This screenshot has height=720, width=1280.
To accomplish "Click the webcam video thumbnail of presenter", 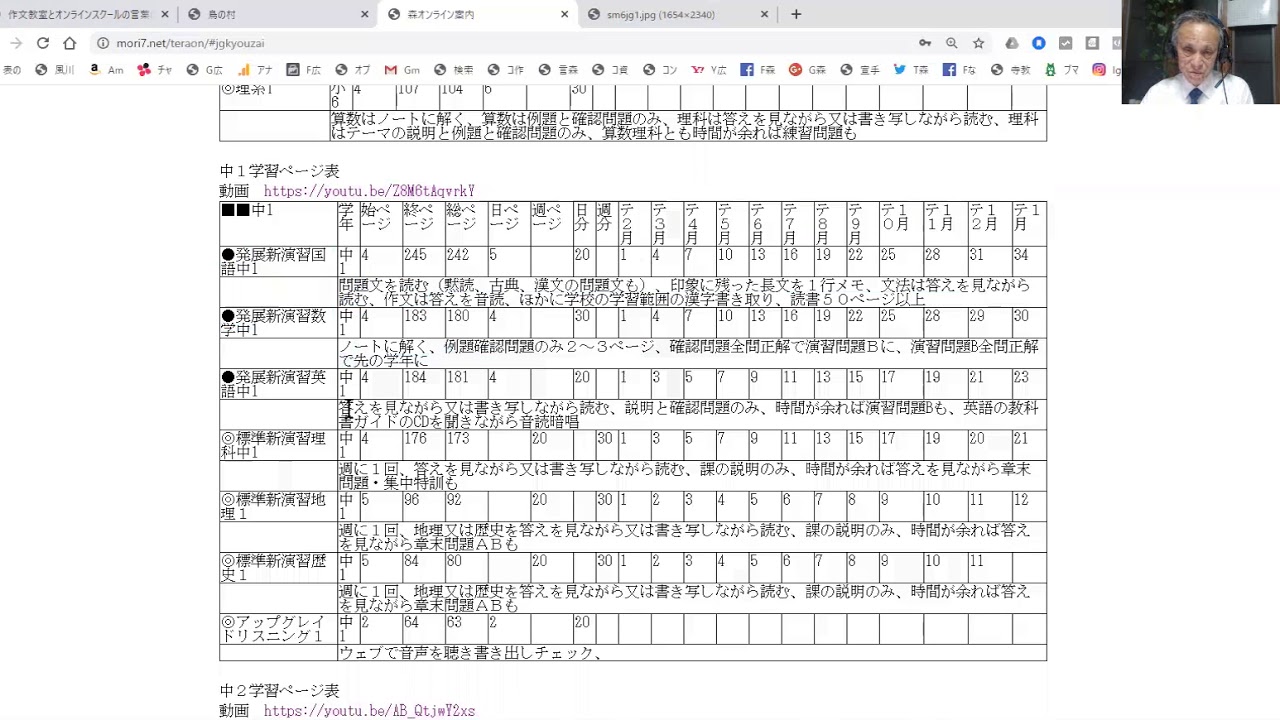I will (1200, 52).
